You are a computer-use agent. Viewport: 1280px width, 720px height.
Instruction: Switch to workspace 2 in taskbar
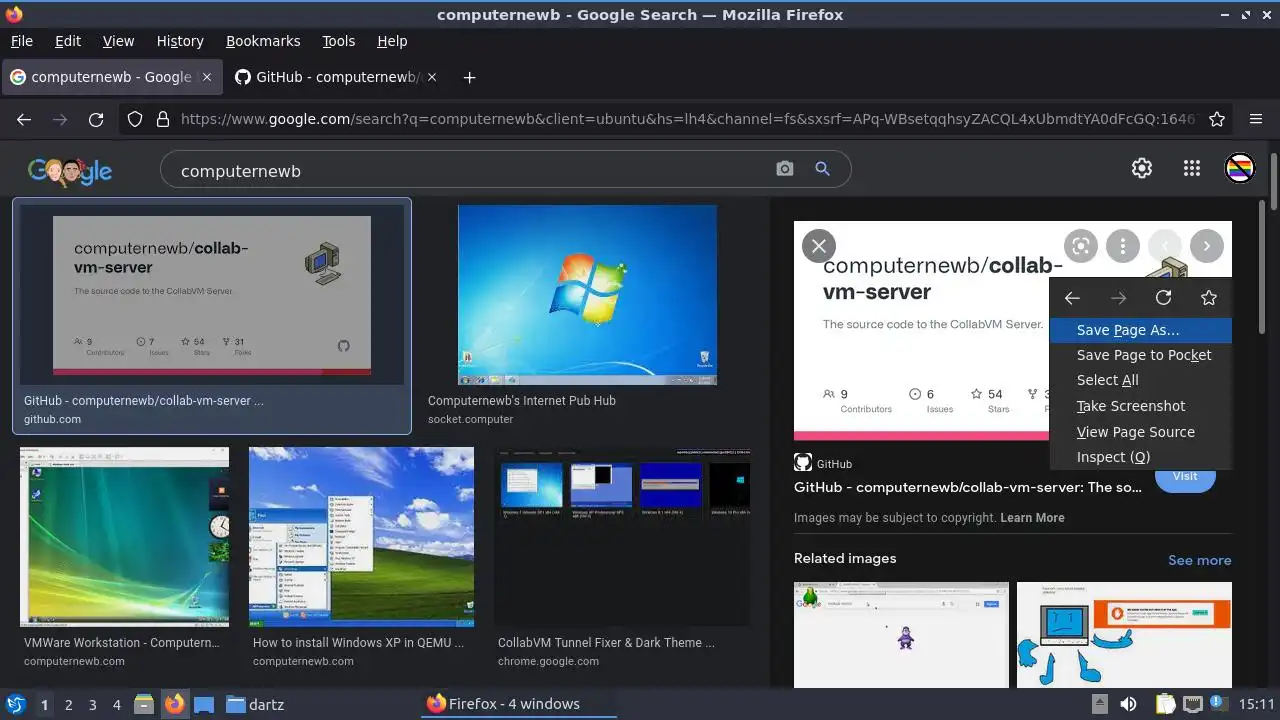(x=68, y=704)
